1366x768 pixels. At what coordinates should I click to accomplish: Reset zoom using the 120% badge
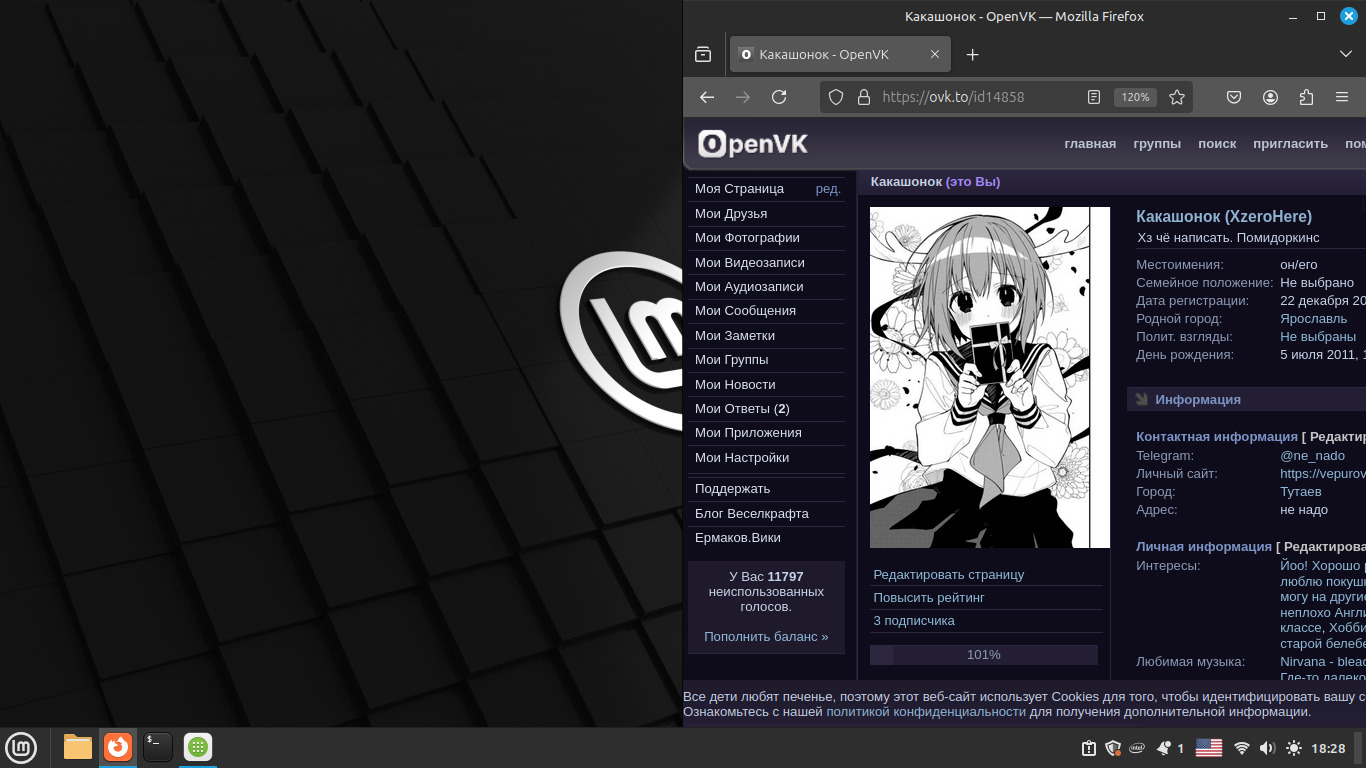(1135, 97)
